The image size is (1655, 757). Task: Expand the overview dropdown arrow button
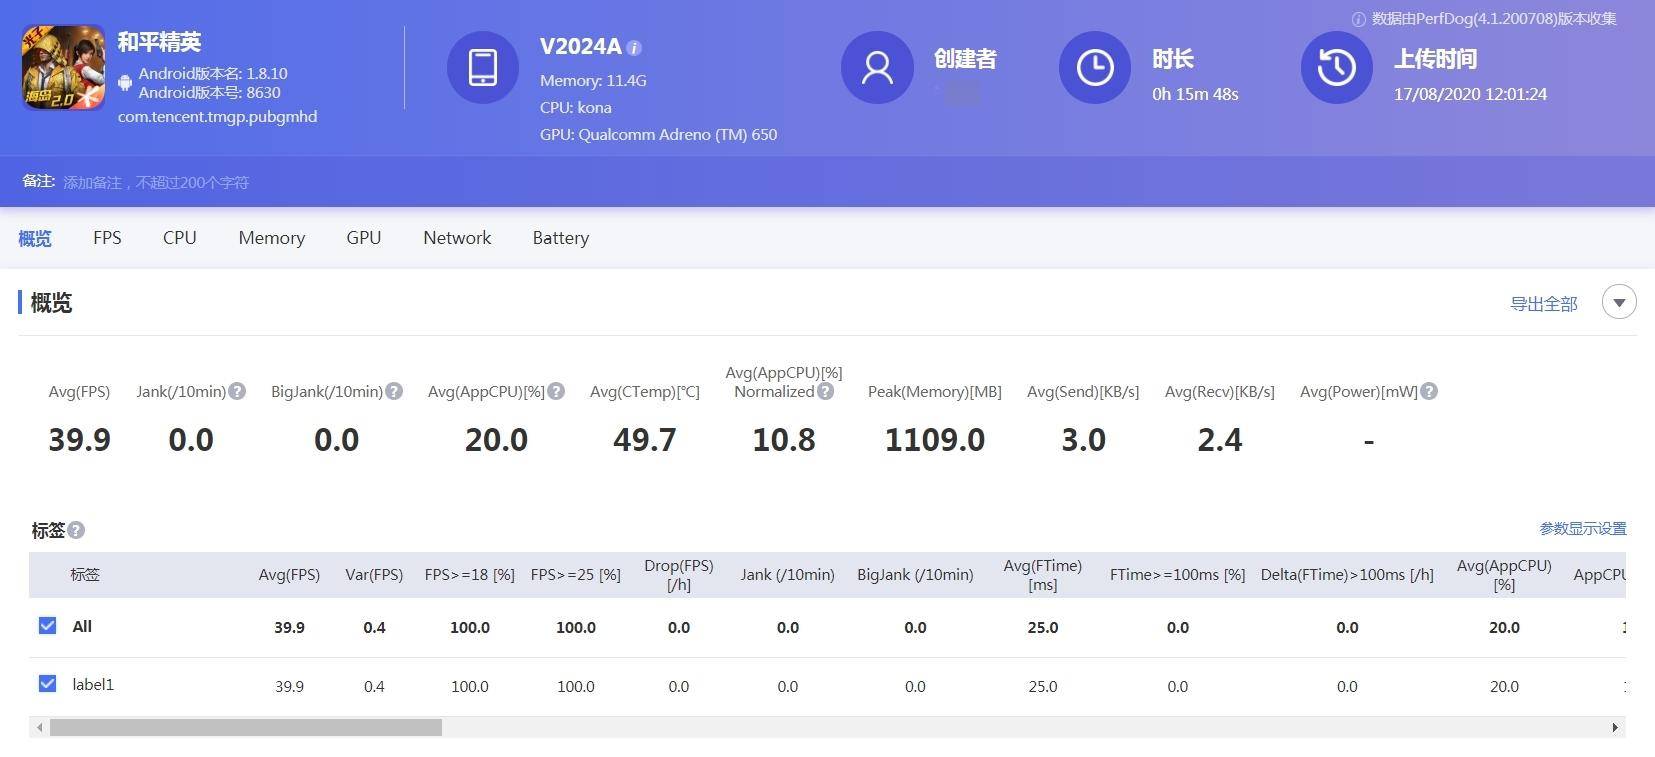1619,302
